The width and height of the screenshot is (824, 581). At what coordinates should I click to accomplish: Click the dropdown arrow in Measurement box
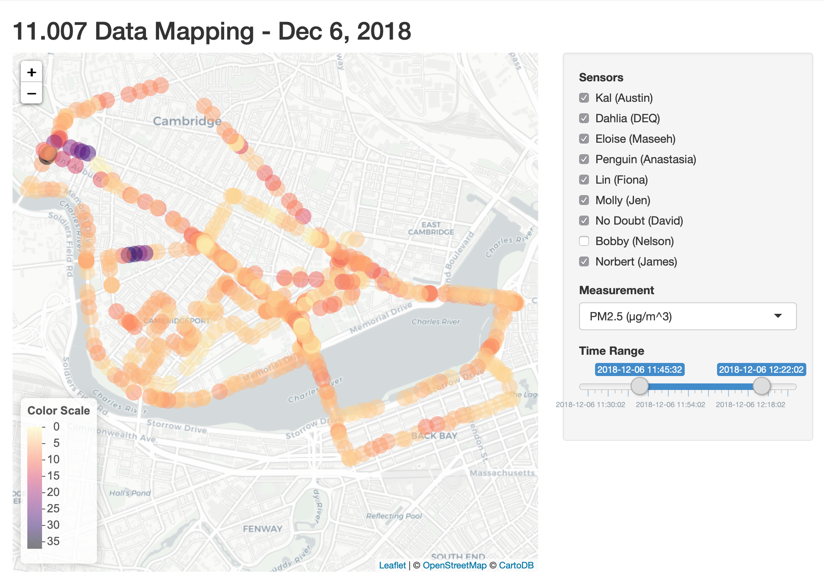[x=778, y=316]
